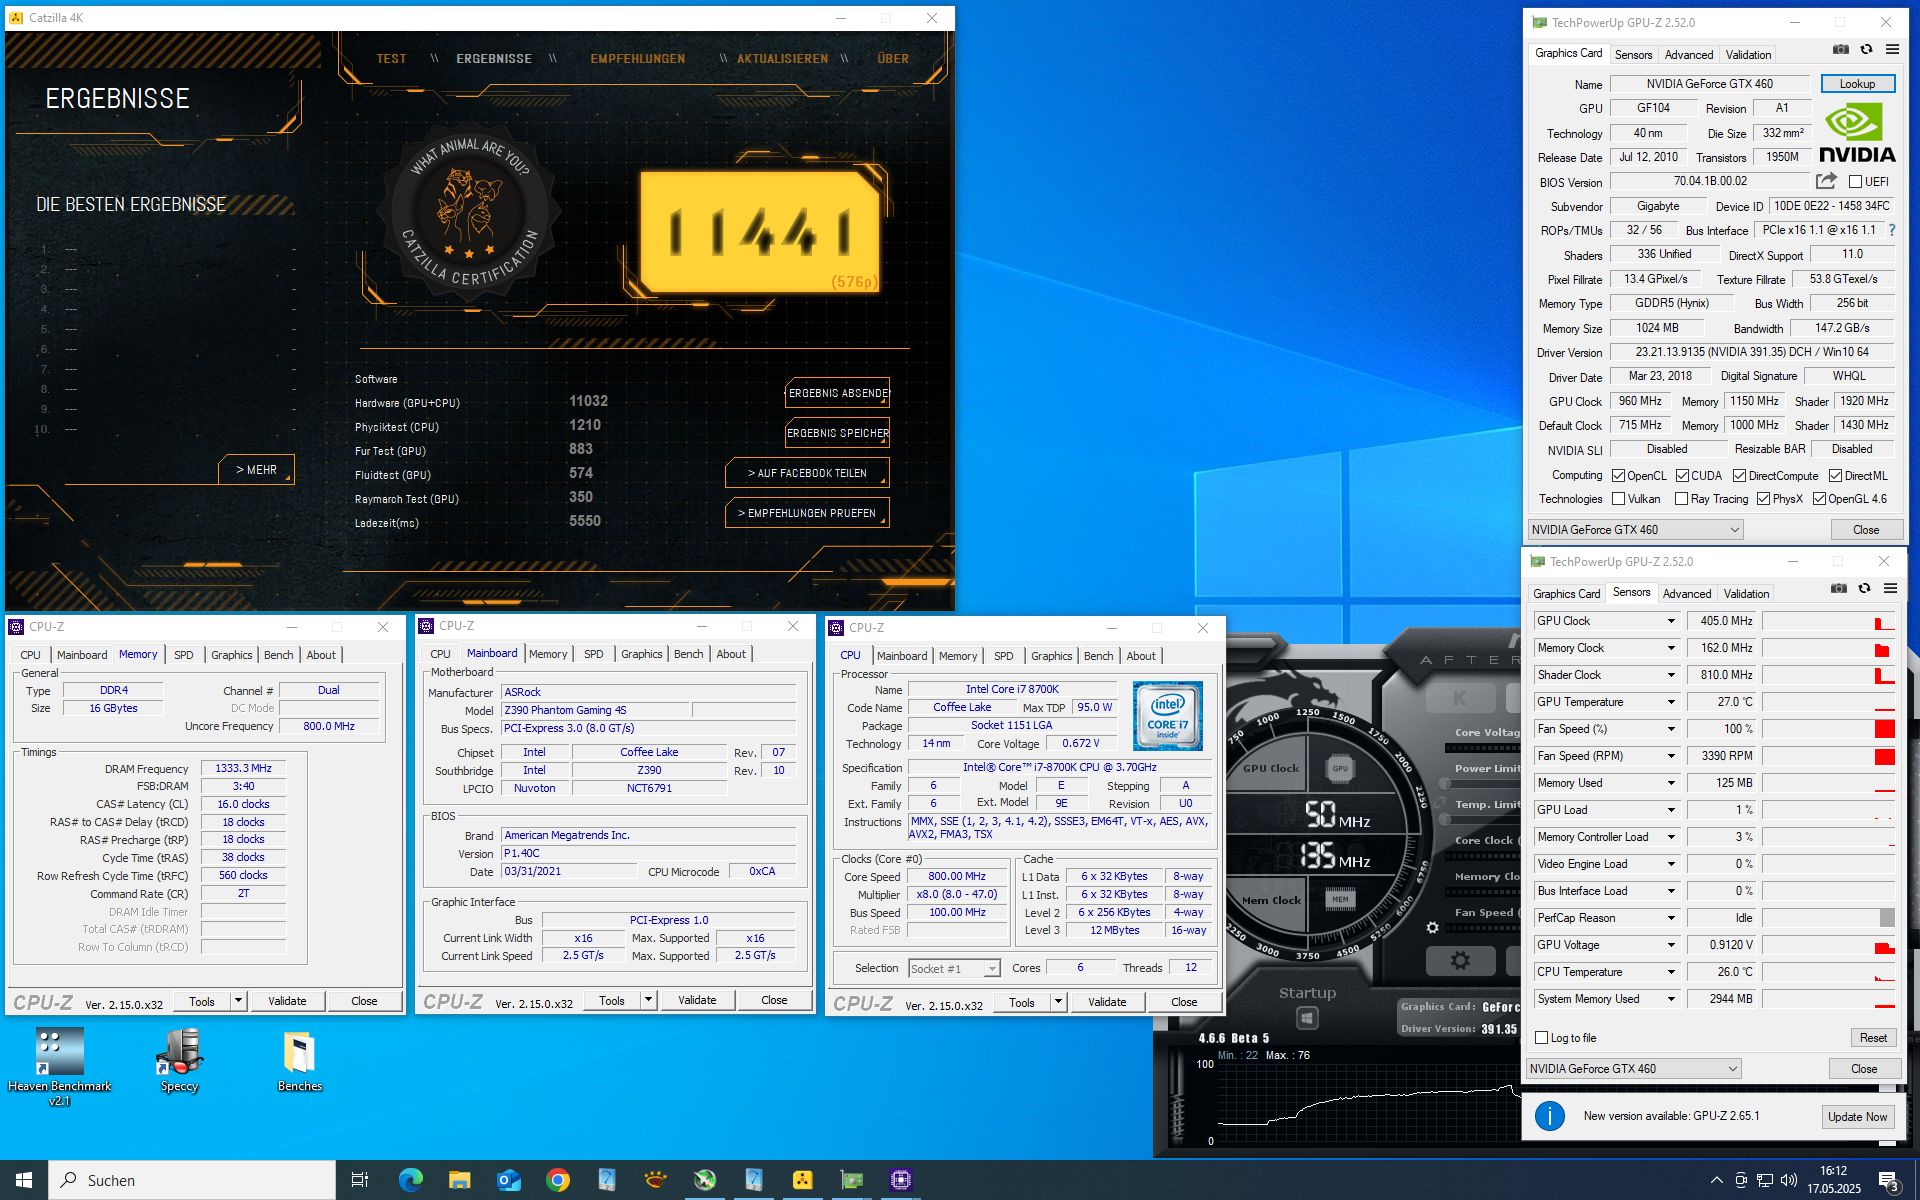The image size is (1920, 1200).
Task: Open Outlook from the taskbar
Action: (x=508, y=1180)
